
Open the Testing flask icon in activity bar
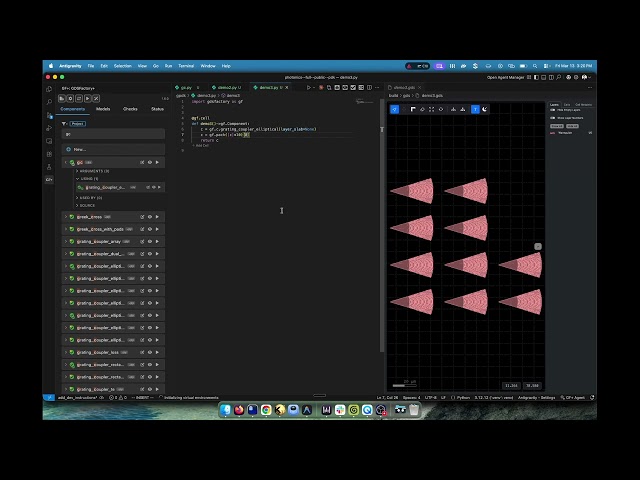[49, 167]
